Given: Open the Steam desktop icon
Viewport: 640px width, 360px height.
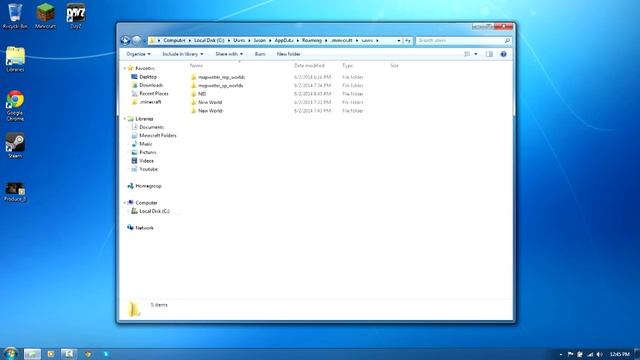Looking at the screenshot, I should pos(15,145).
